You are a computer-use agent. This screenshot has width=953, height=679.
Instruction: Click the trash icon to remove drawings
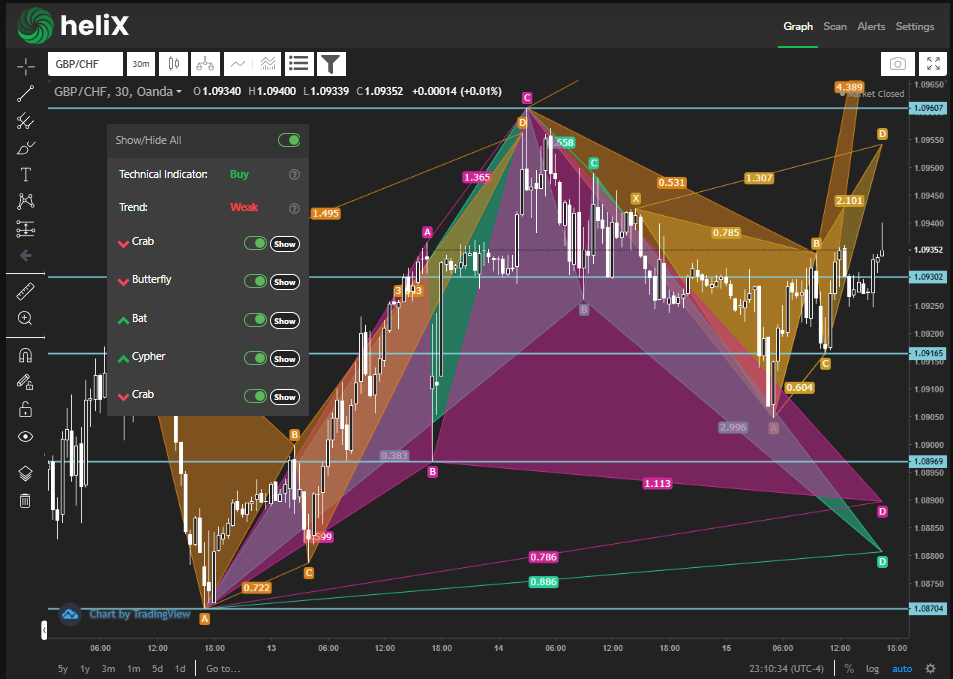pyautogui.click(x=25, y=500)
